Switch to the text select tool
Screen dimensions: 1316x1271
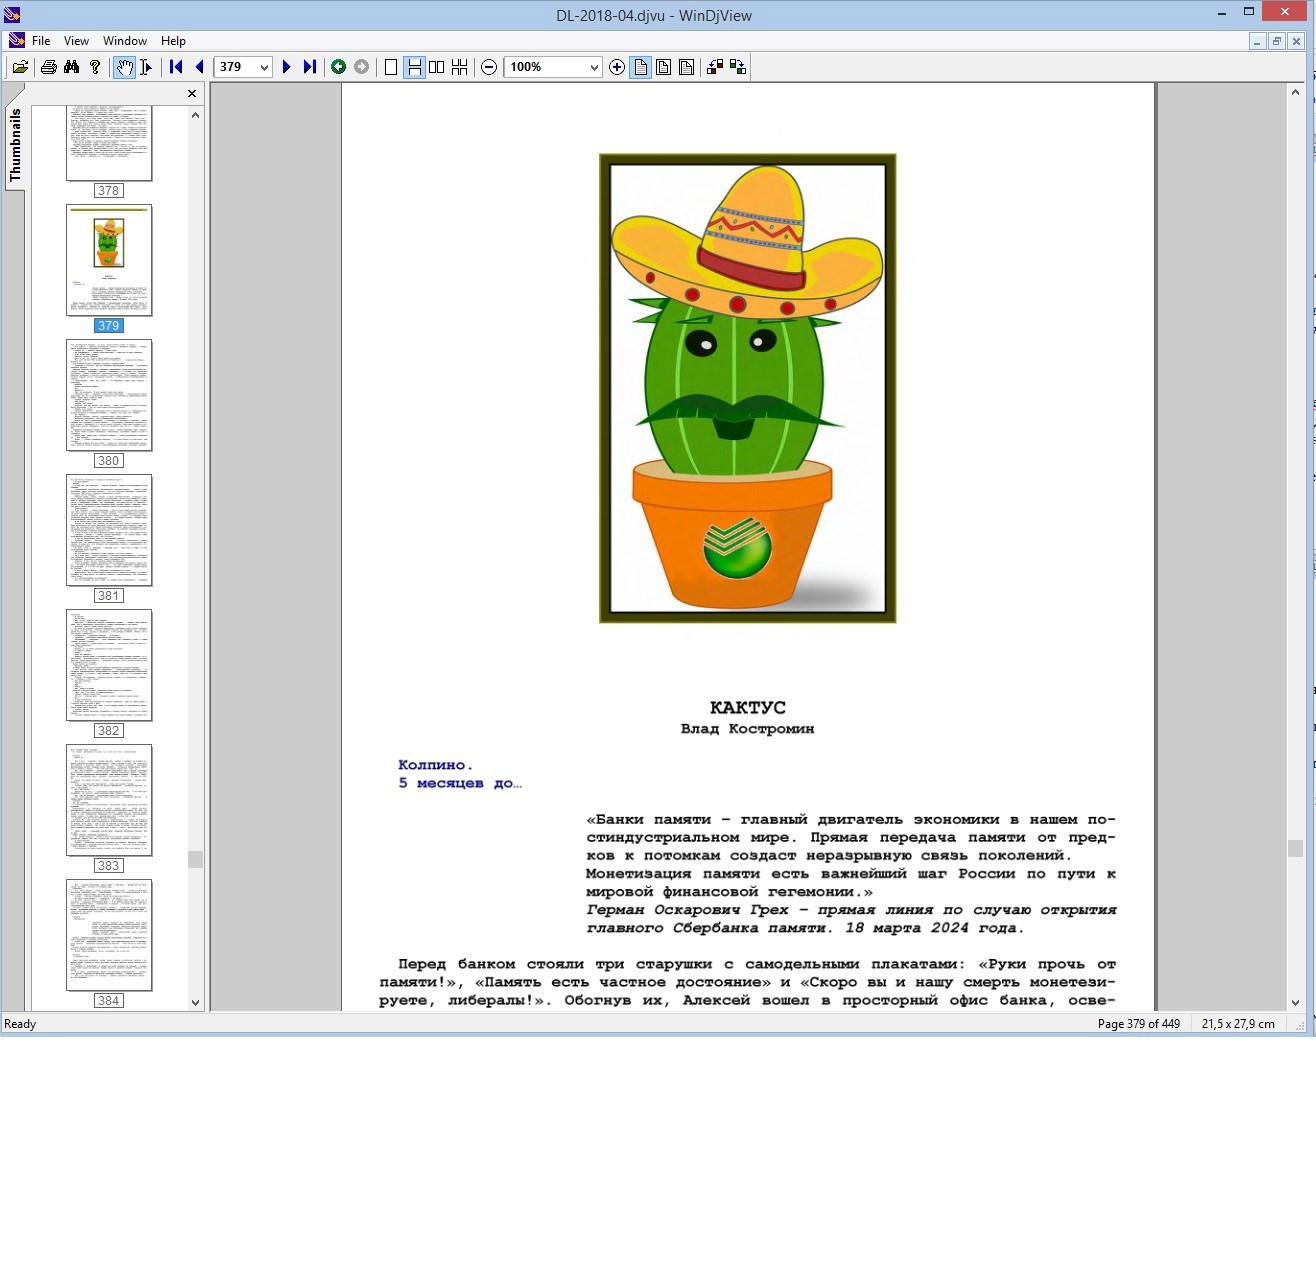[x=146, y=67]
